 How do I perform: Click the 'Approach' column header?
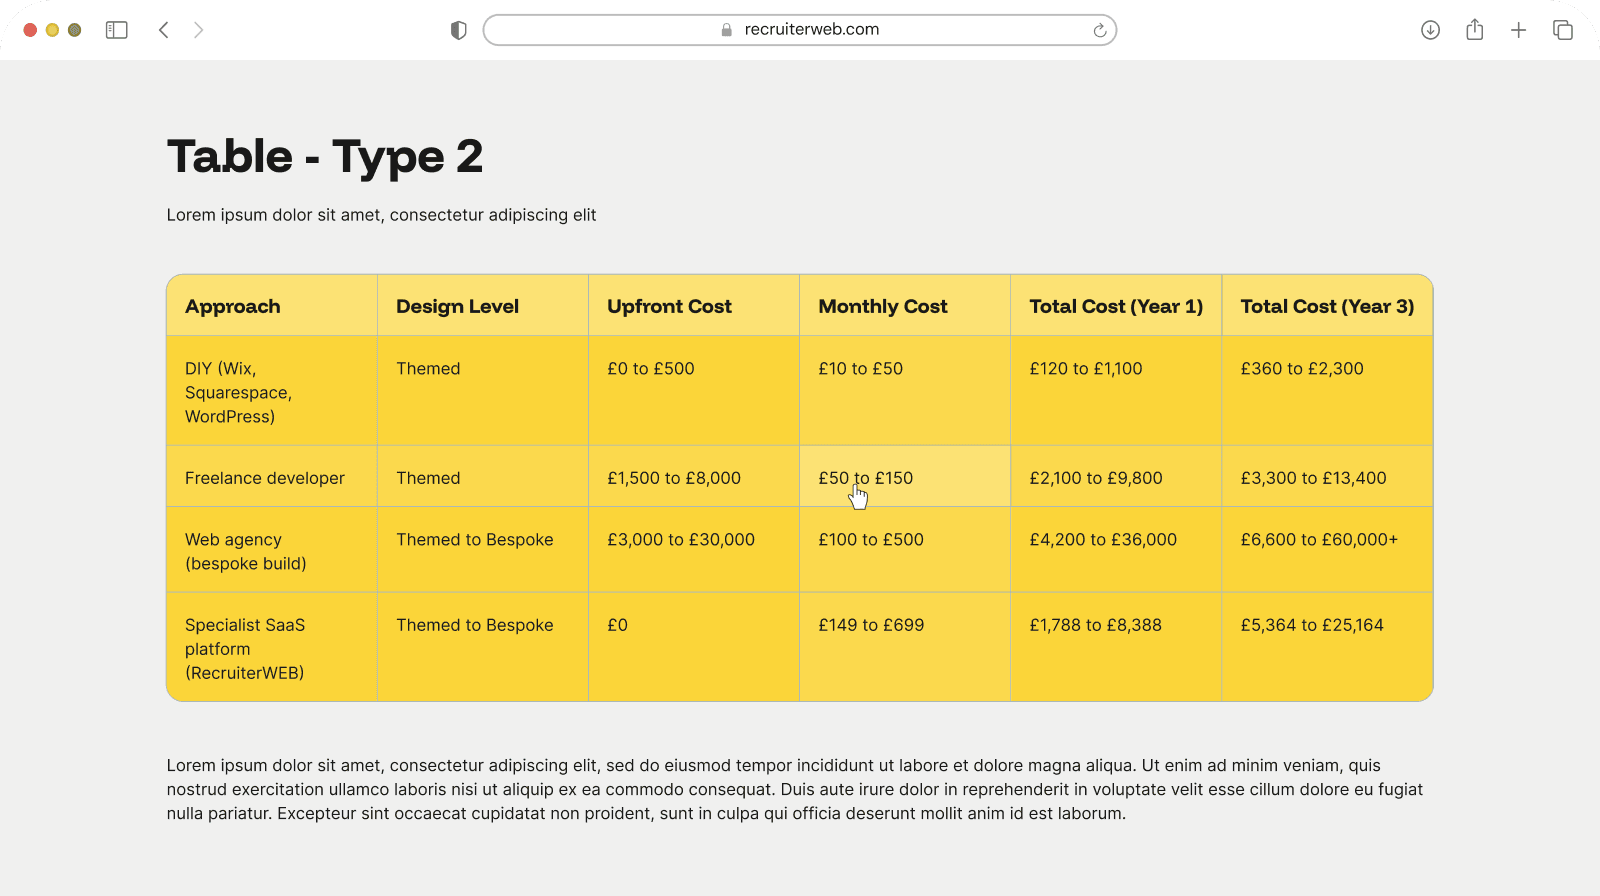pyautogui.click(x=272, y=306)
